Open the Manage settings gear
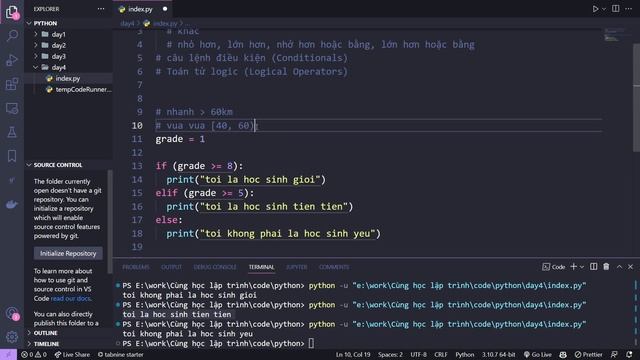Image resolution: width=640 pixels, height=360 pixels. 12,337
